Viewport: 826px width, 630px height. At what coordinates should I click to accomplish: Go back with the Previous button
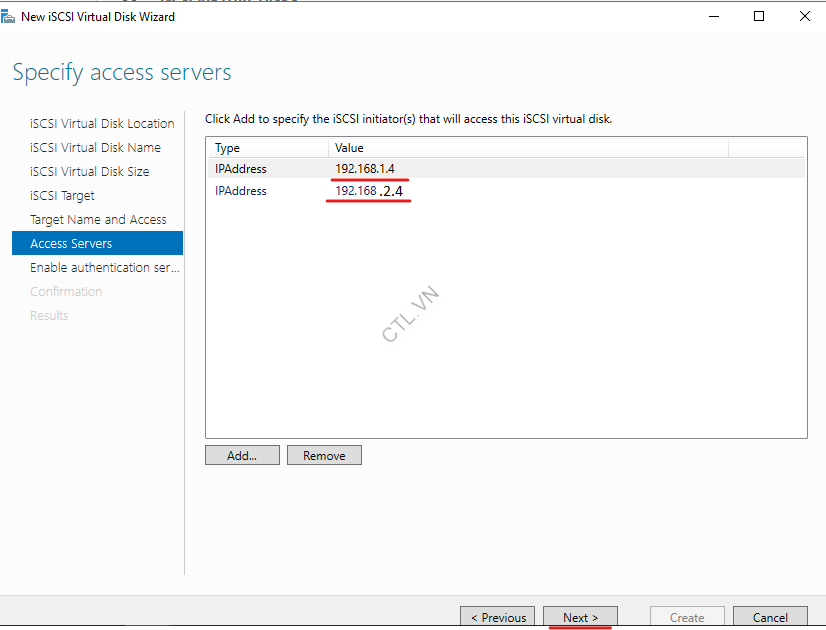coord(497,617)
